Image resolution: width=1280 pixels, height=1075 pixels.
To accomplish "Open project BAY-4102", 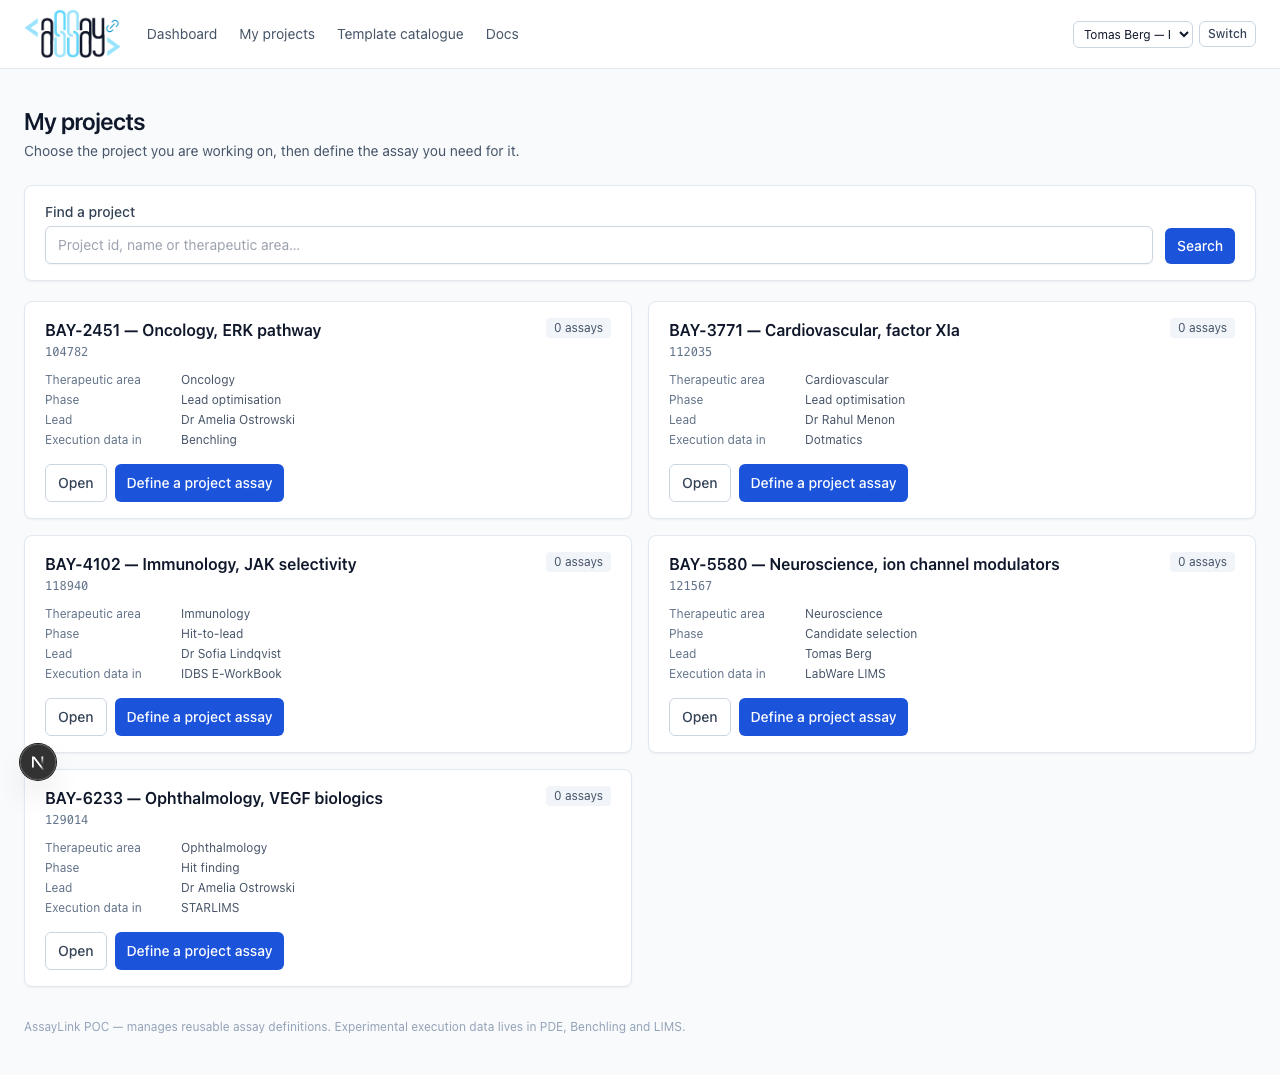I will point(76,717).
